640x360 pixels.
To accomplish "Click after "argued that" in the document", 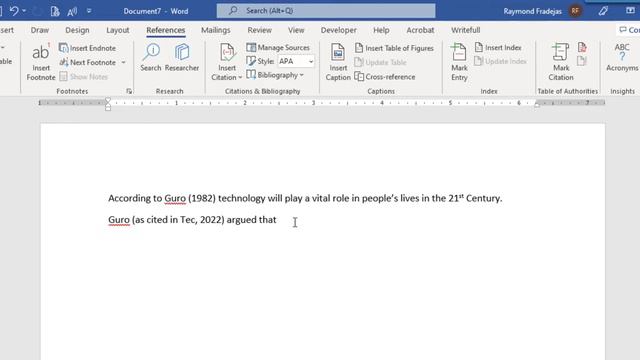I will [x=278, y=220].
